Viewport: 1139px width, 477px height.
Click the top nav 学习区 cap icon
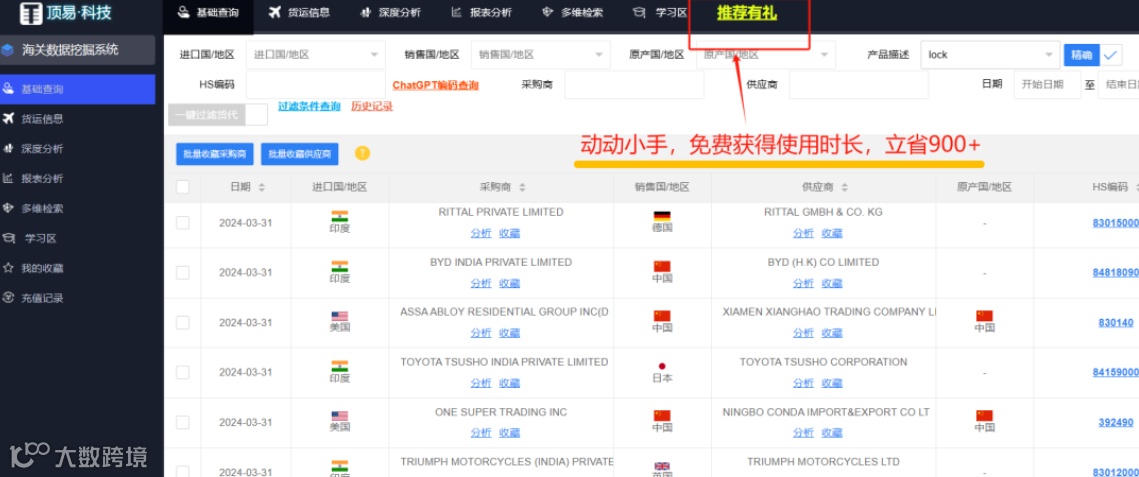[x=639, y=12]
